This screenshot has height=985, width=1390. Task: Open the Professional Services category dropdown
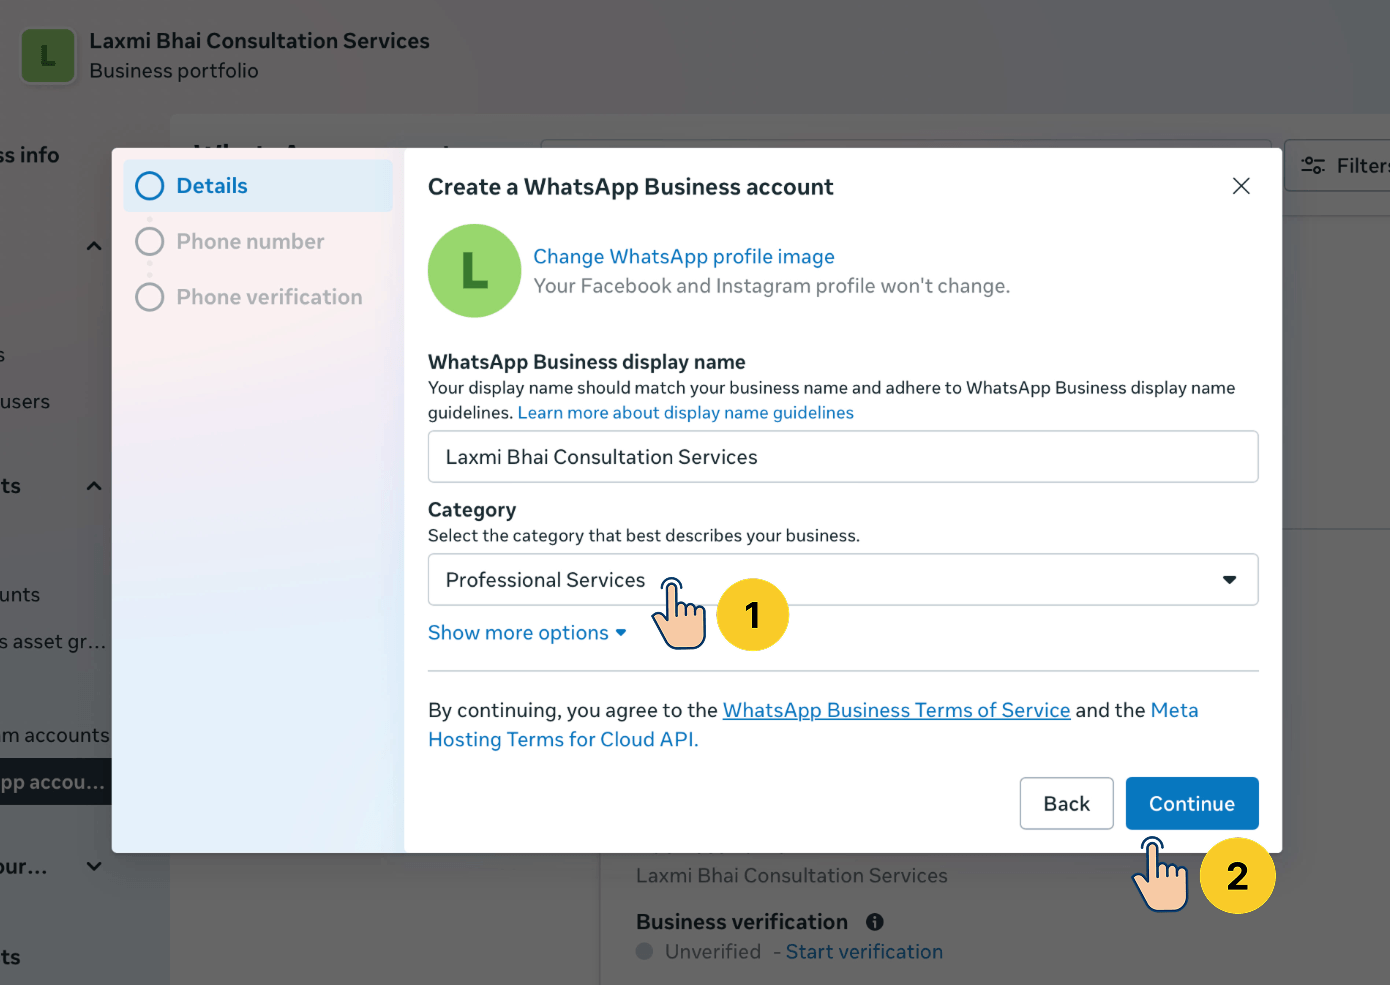(843, 580)
